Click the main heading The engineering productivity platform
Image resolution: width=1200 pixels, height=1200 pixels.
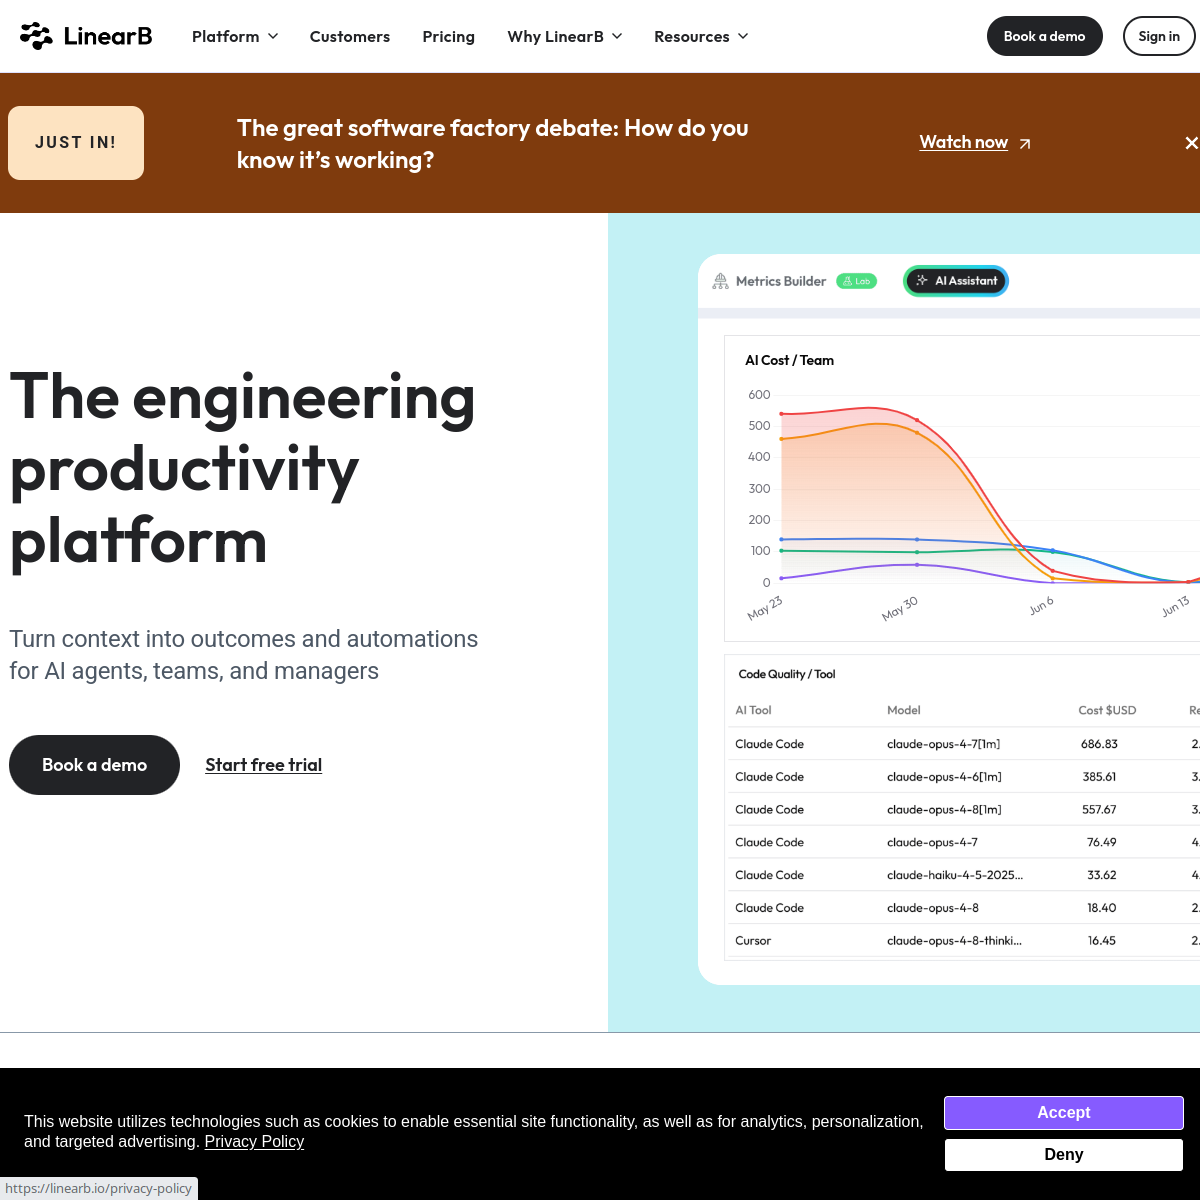[x=242, y=469]
